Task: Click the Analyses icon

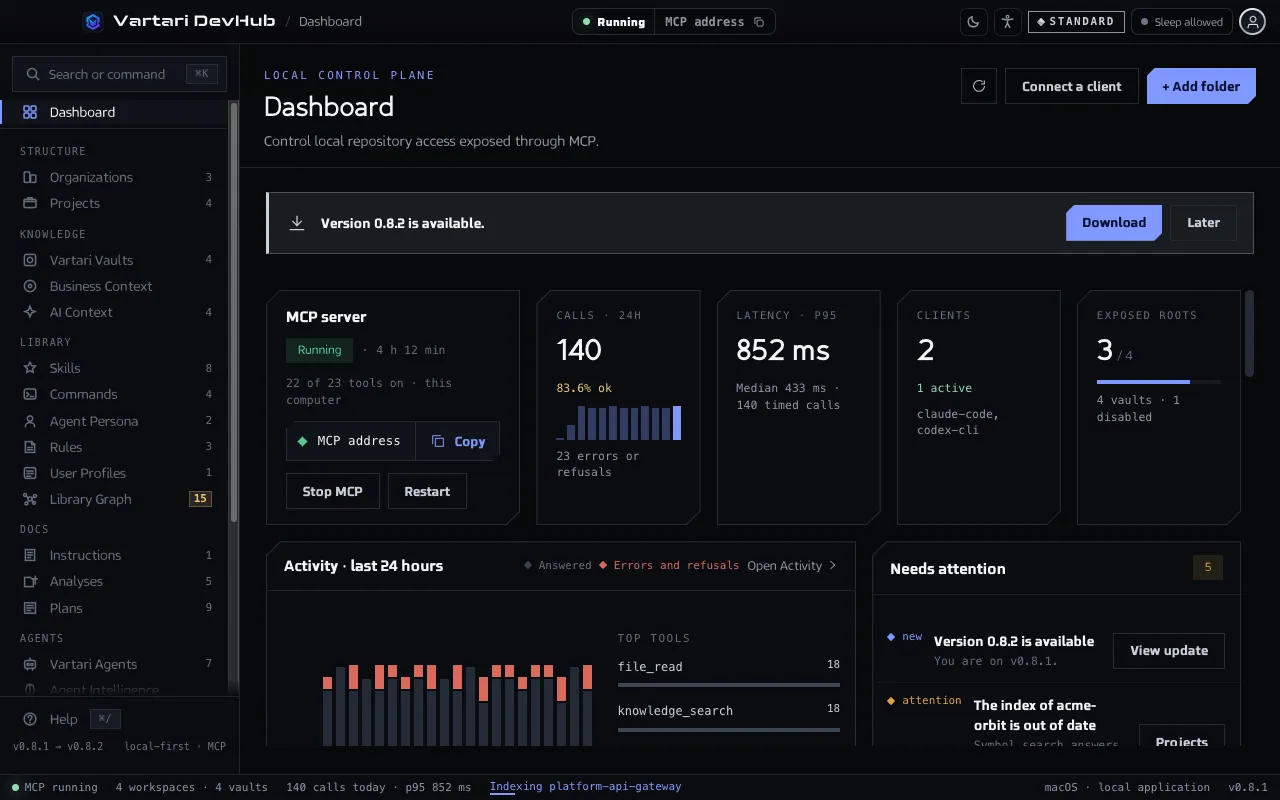Action: pos(30,581)
